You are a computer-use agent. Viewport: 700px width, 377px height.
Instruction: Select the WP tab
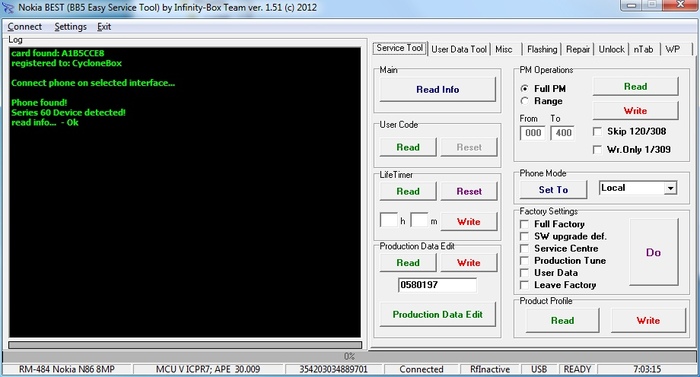[672, 50]
